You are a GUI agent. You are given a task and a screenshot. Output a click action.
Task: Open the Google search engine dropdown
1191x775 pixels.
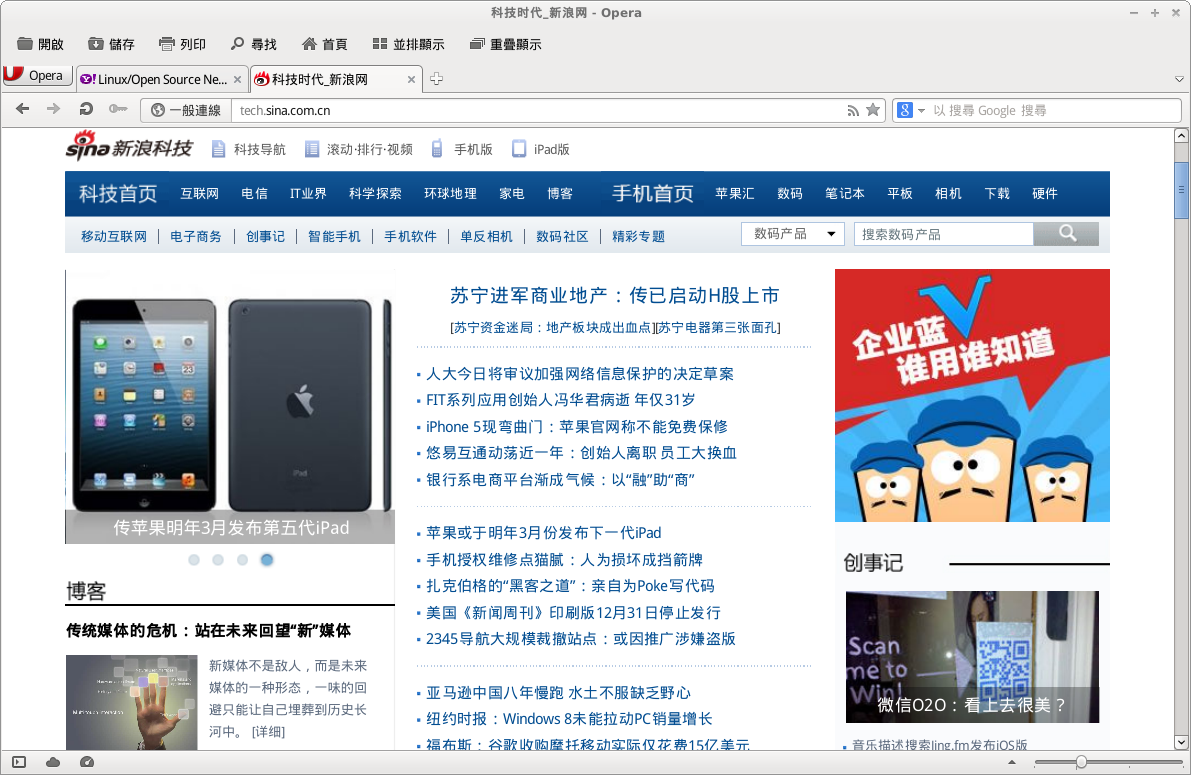[911, 110]
